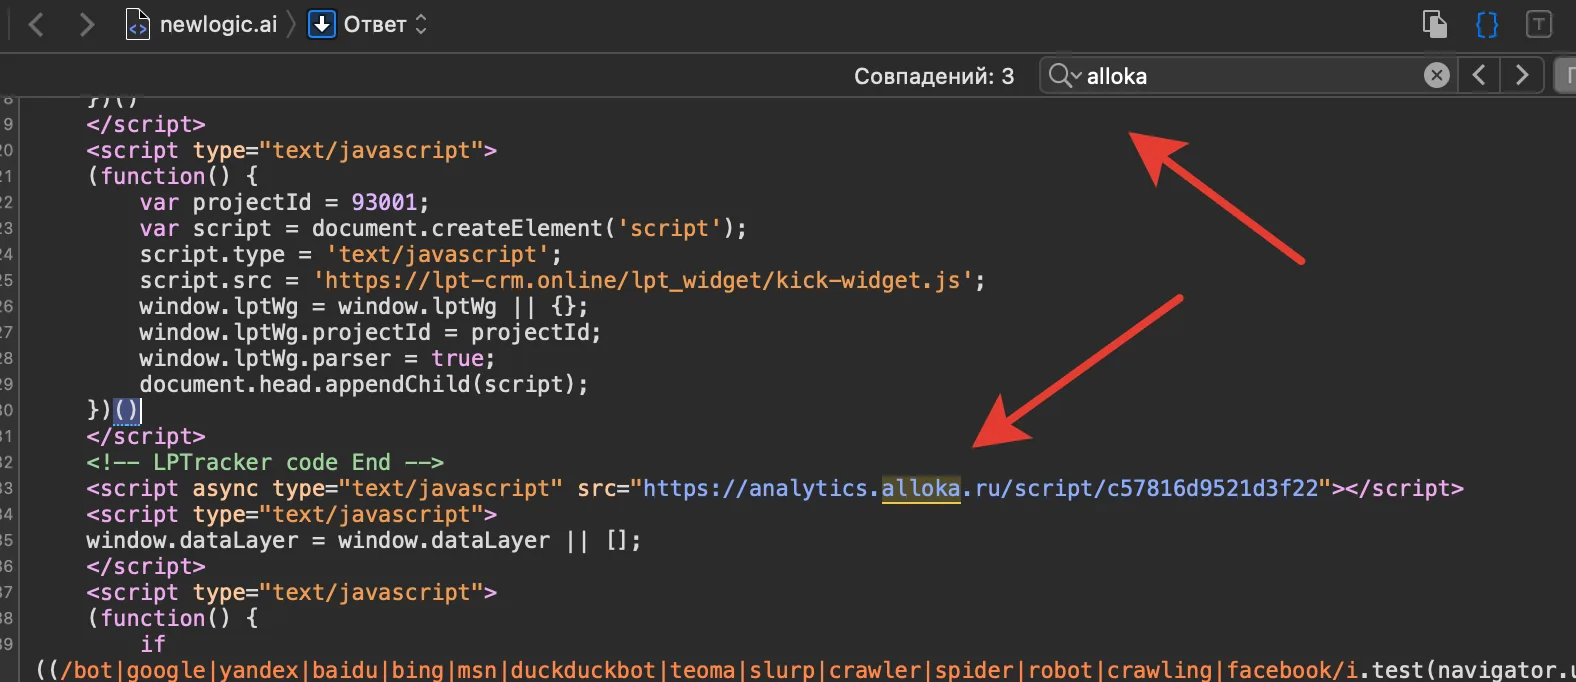Click the Ответ breadcrumb label

point(375,24)
